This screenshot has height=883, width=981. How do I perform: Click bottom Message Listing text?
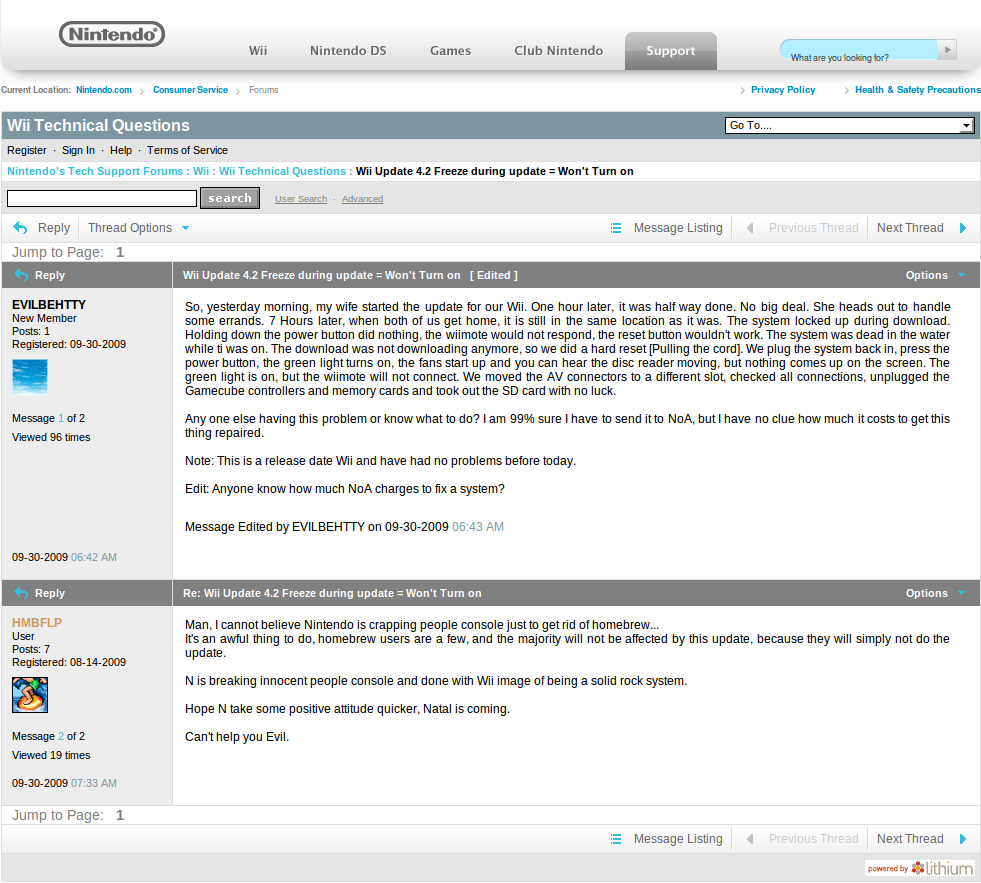click(x=678, y=839)
